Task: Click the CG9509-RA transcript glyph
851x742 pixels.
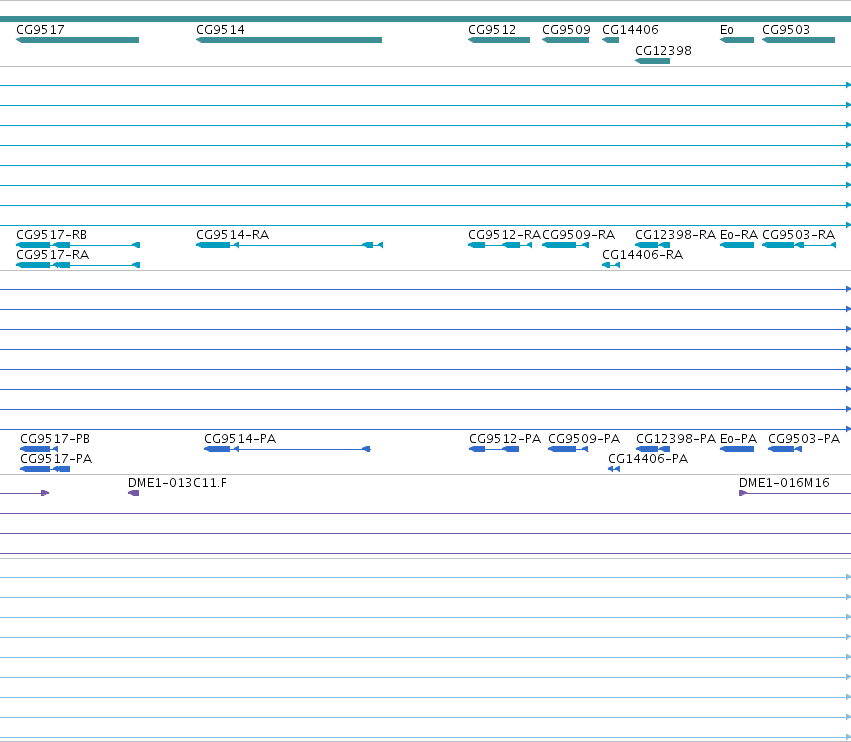Action: [x=565, y=245]
